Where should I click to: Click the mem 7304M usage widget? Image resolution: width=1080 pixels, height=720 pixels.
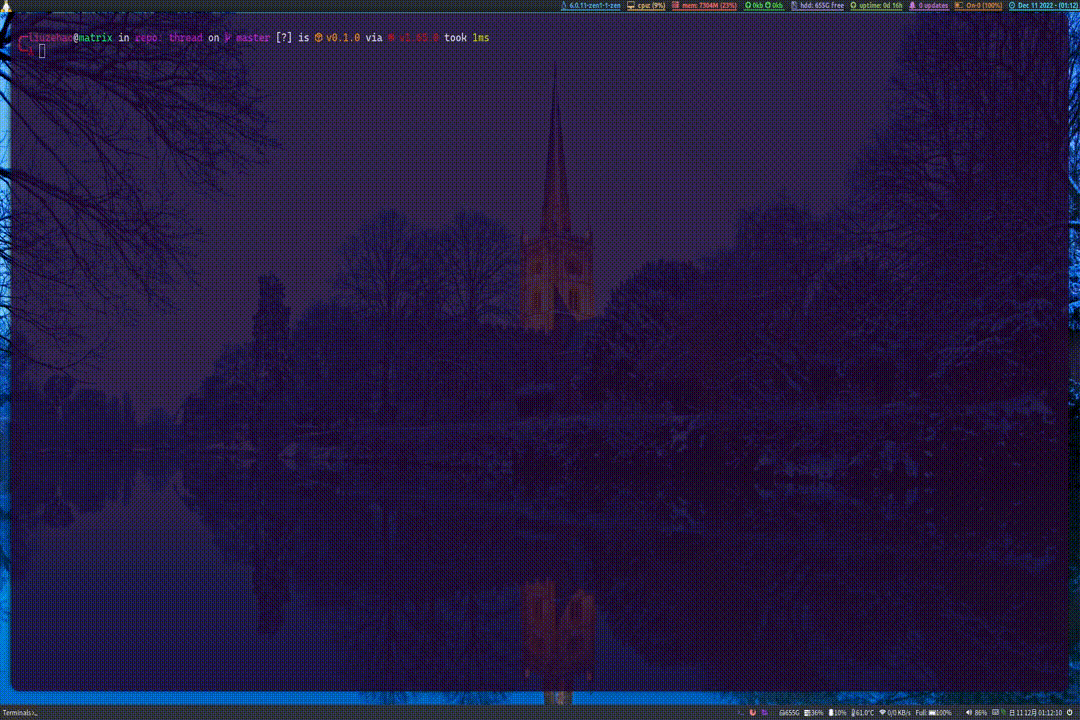tap(704, 6)
